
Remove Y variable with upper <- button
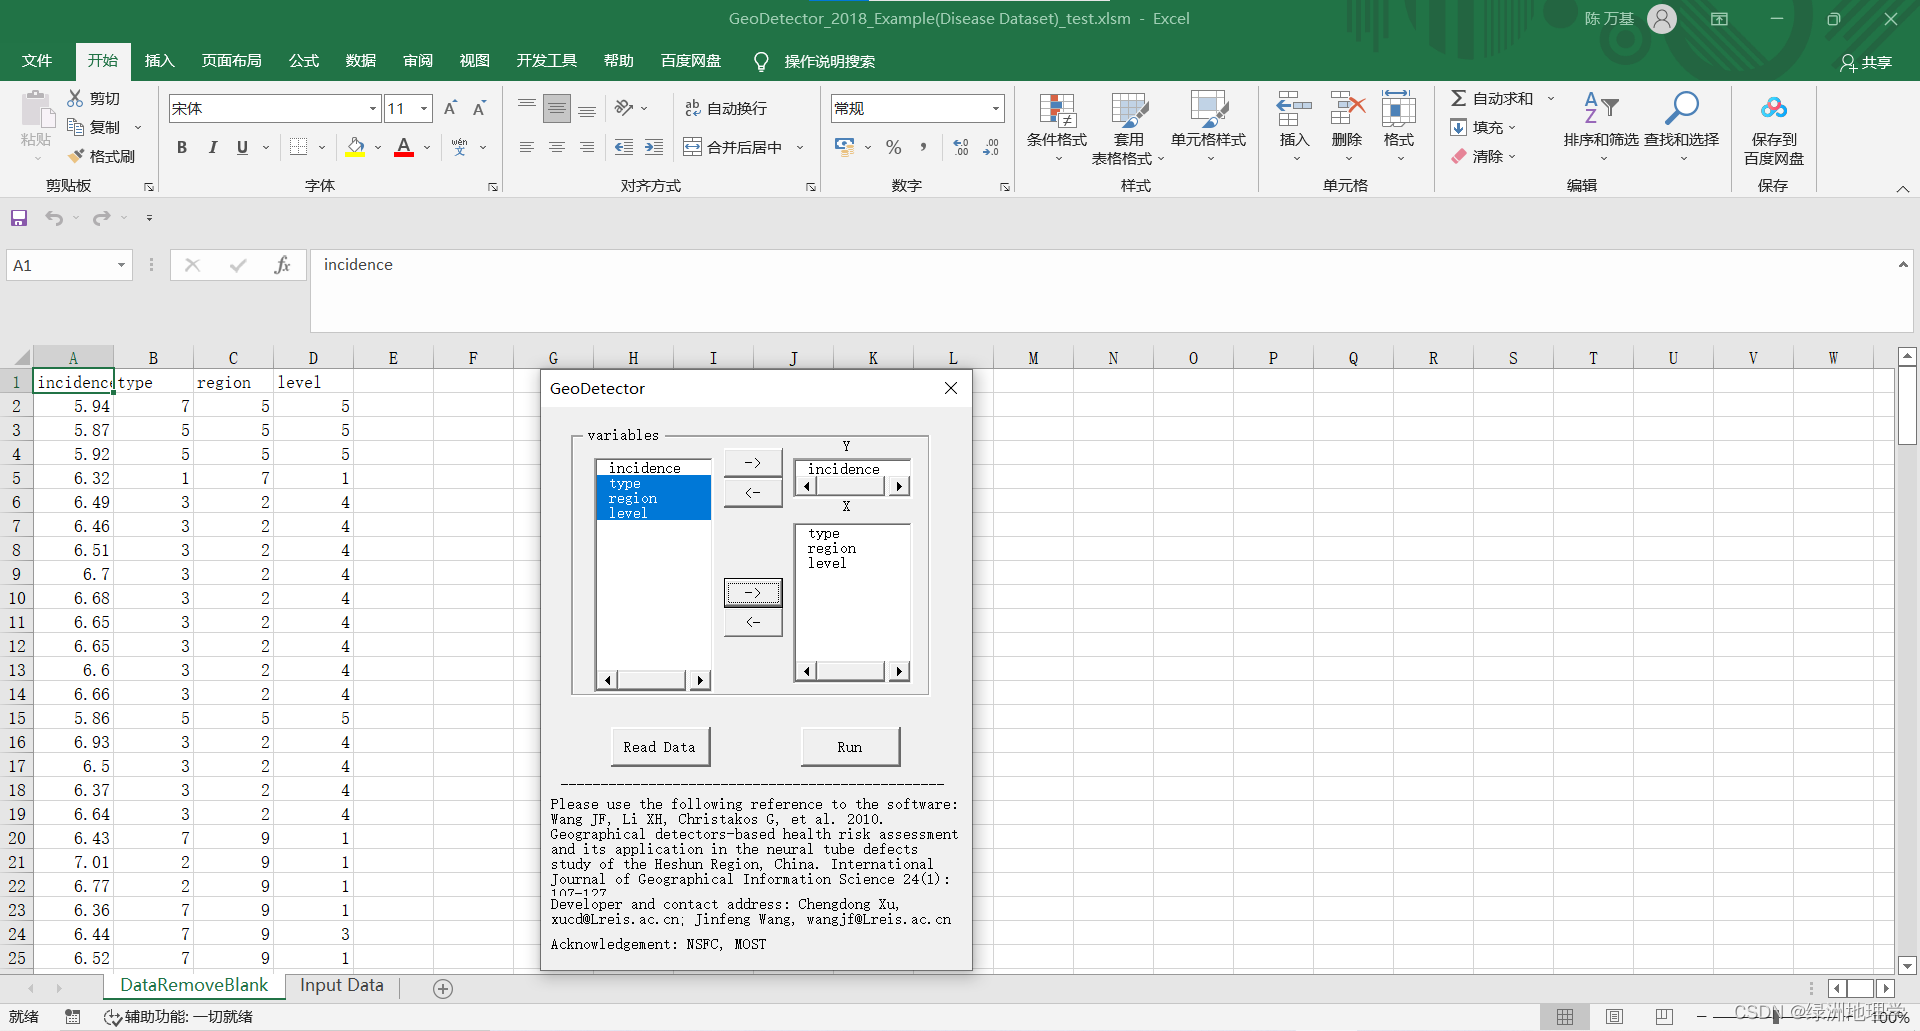pos(753,492)
